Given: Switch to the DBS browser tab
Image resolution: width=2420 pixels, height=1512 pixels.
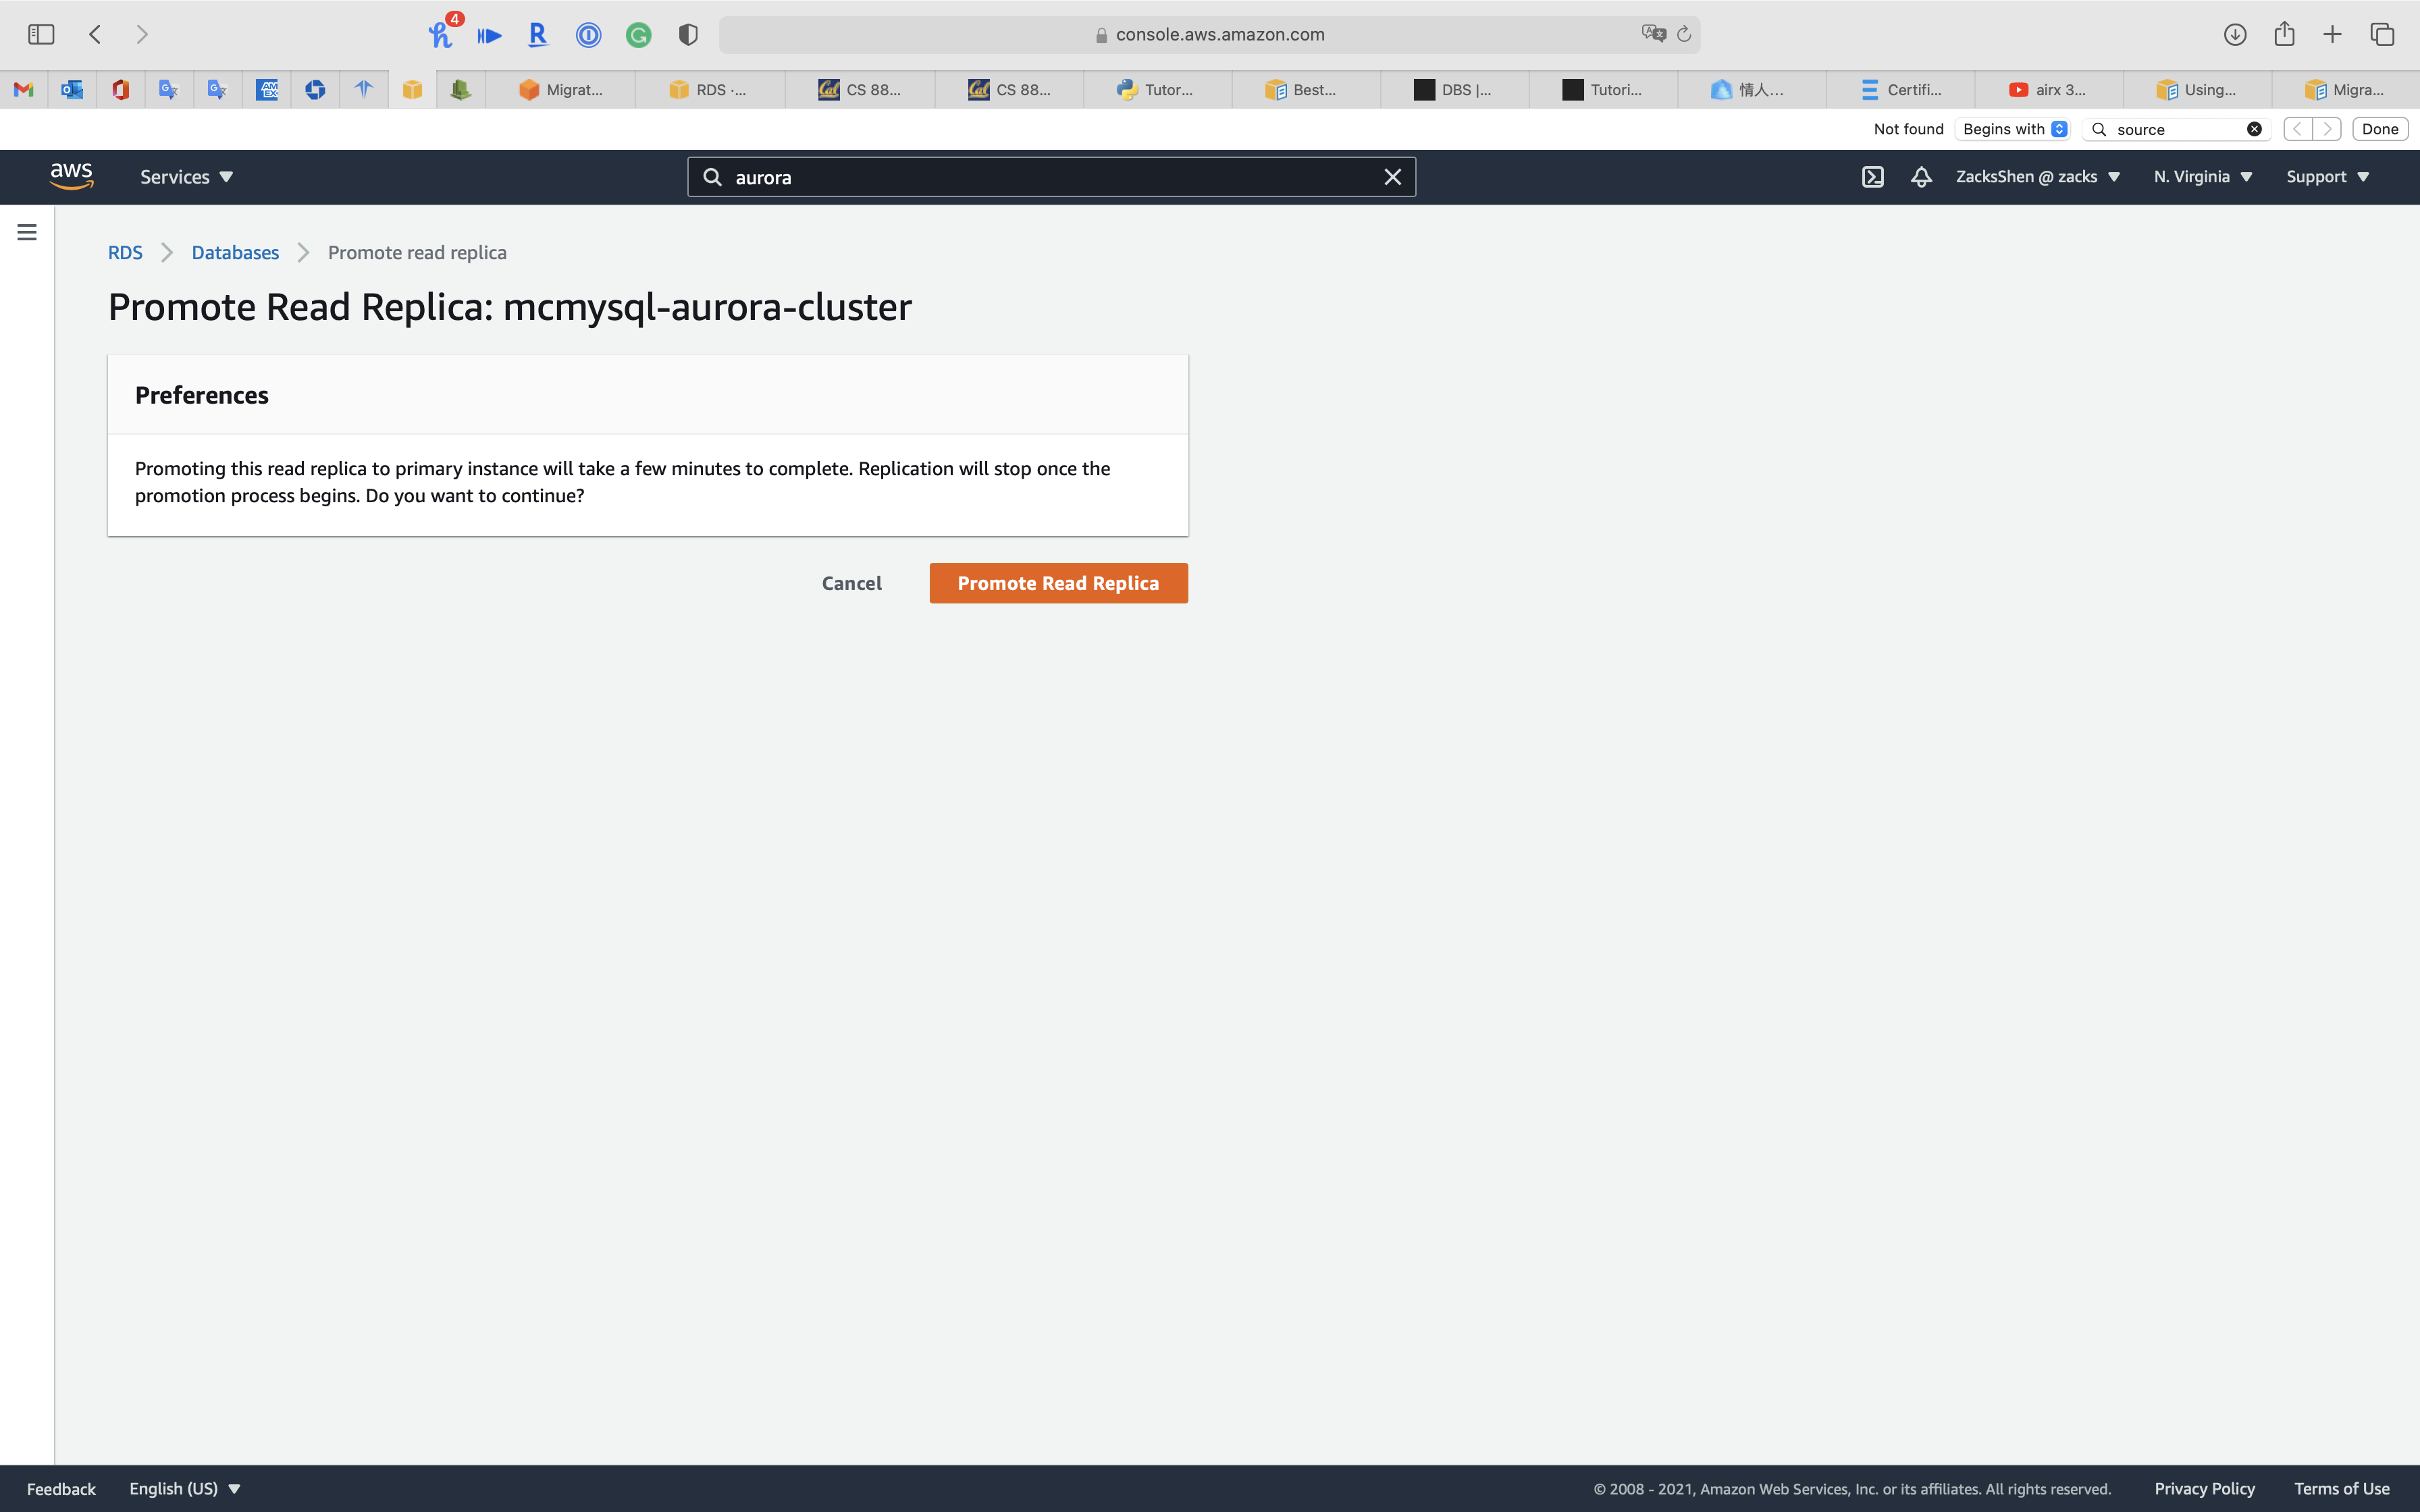Looking at the screenshot, I should pos(1455,90).
